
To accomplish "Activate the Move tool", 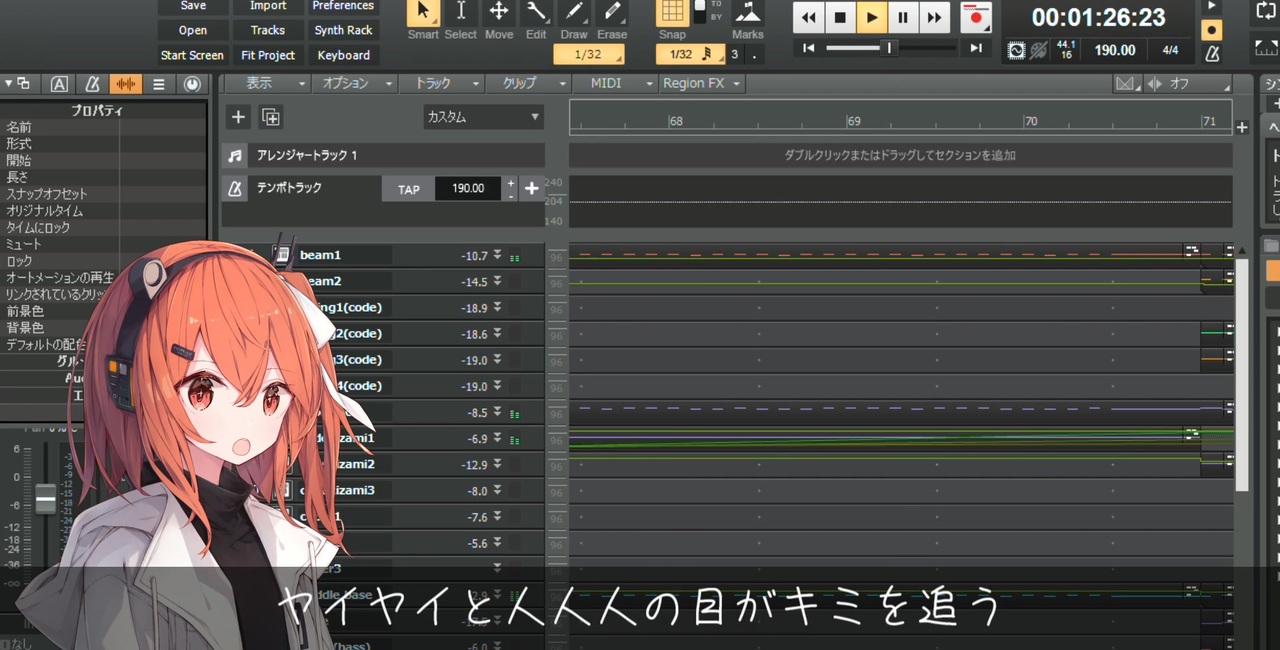I will click(x=498, y=13).
